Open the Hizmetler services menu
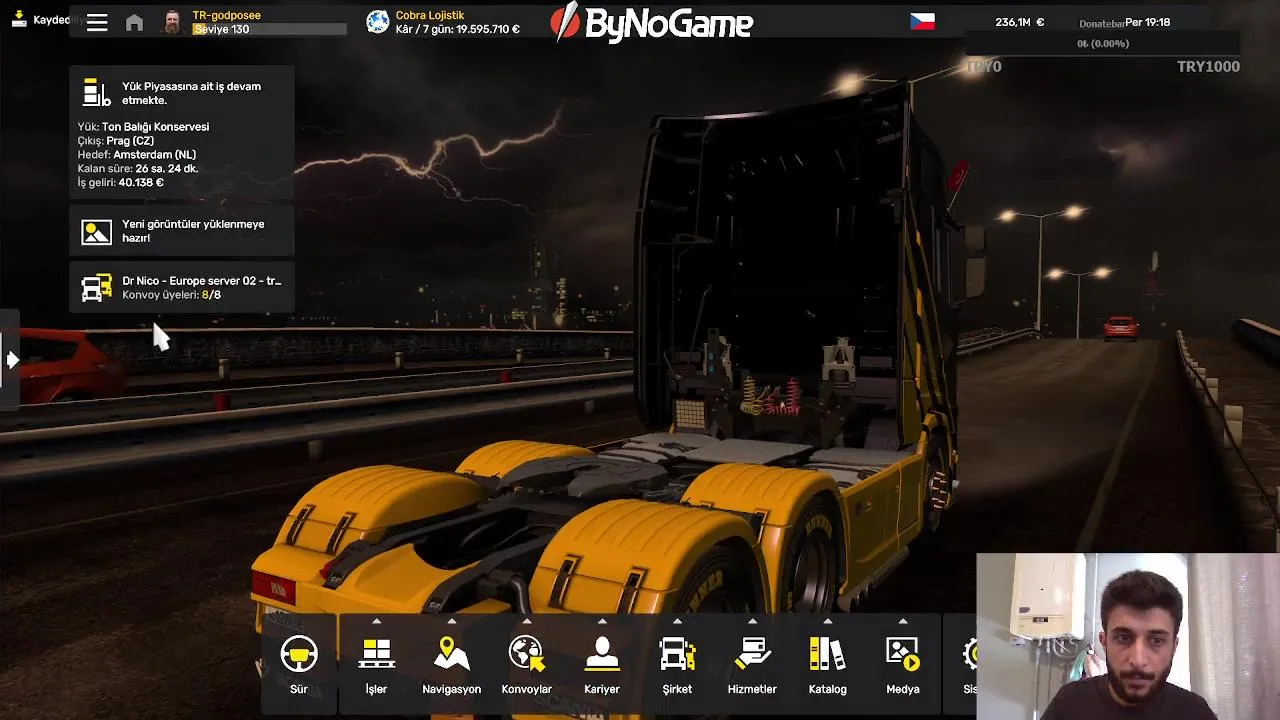This screenshot has width=1280, height=720. tap(752, 664)
